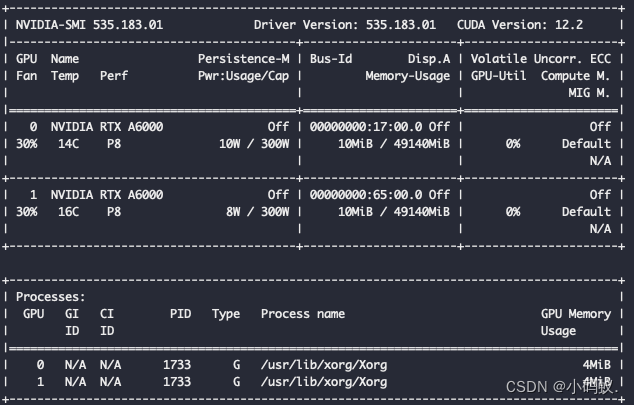Click the Persistence-M column header
Viewport: 634px width, 405px height.
[243, 59]
